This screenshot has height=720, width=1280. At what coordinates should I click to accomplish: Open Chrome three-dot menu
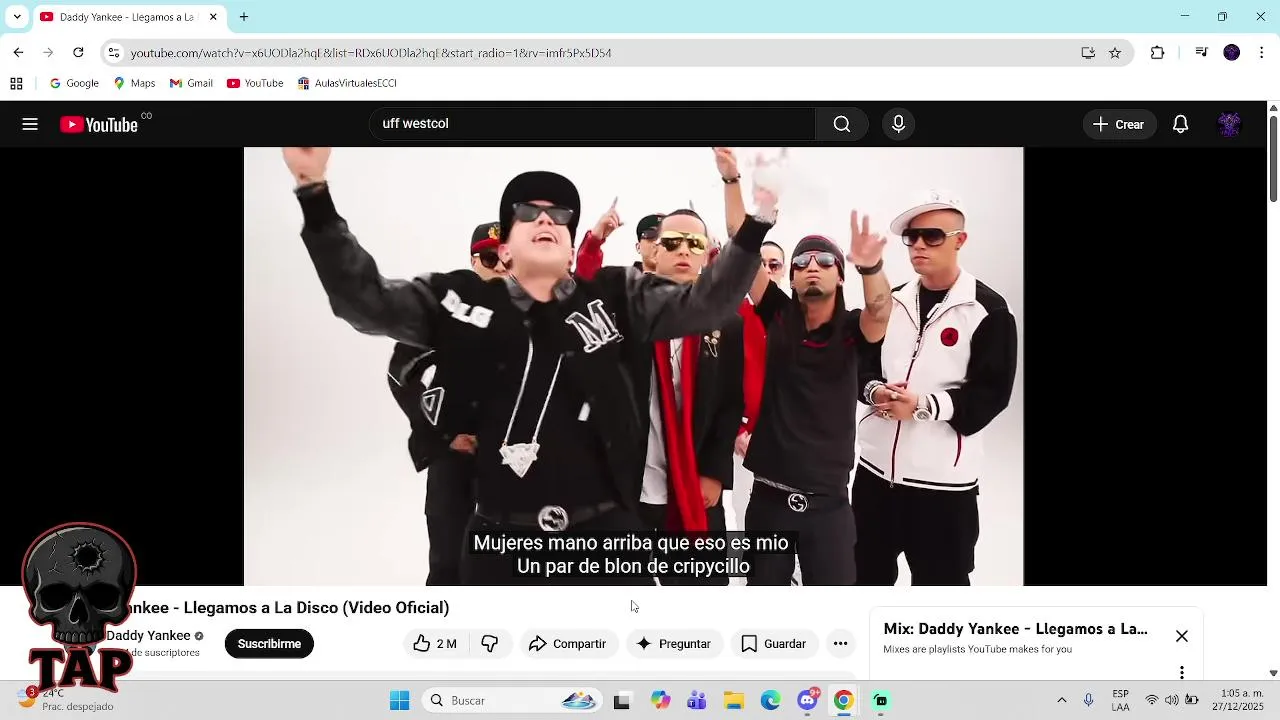pyautogui.click(x=1263, y=53)
